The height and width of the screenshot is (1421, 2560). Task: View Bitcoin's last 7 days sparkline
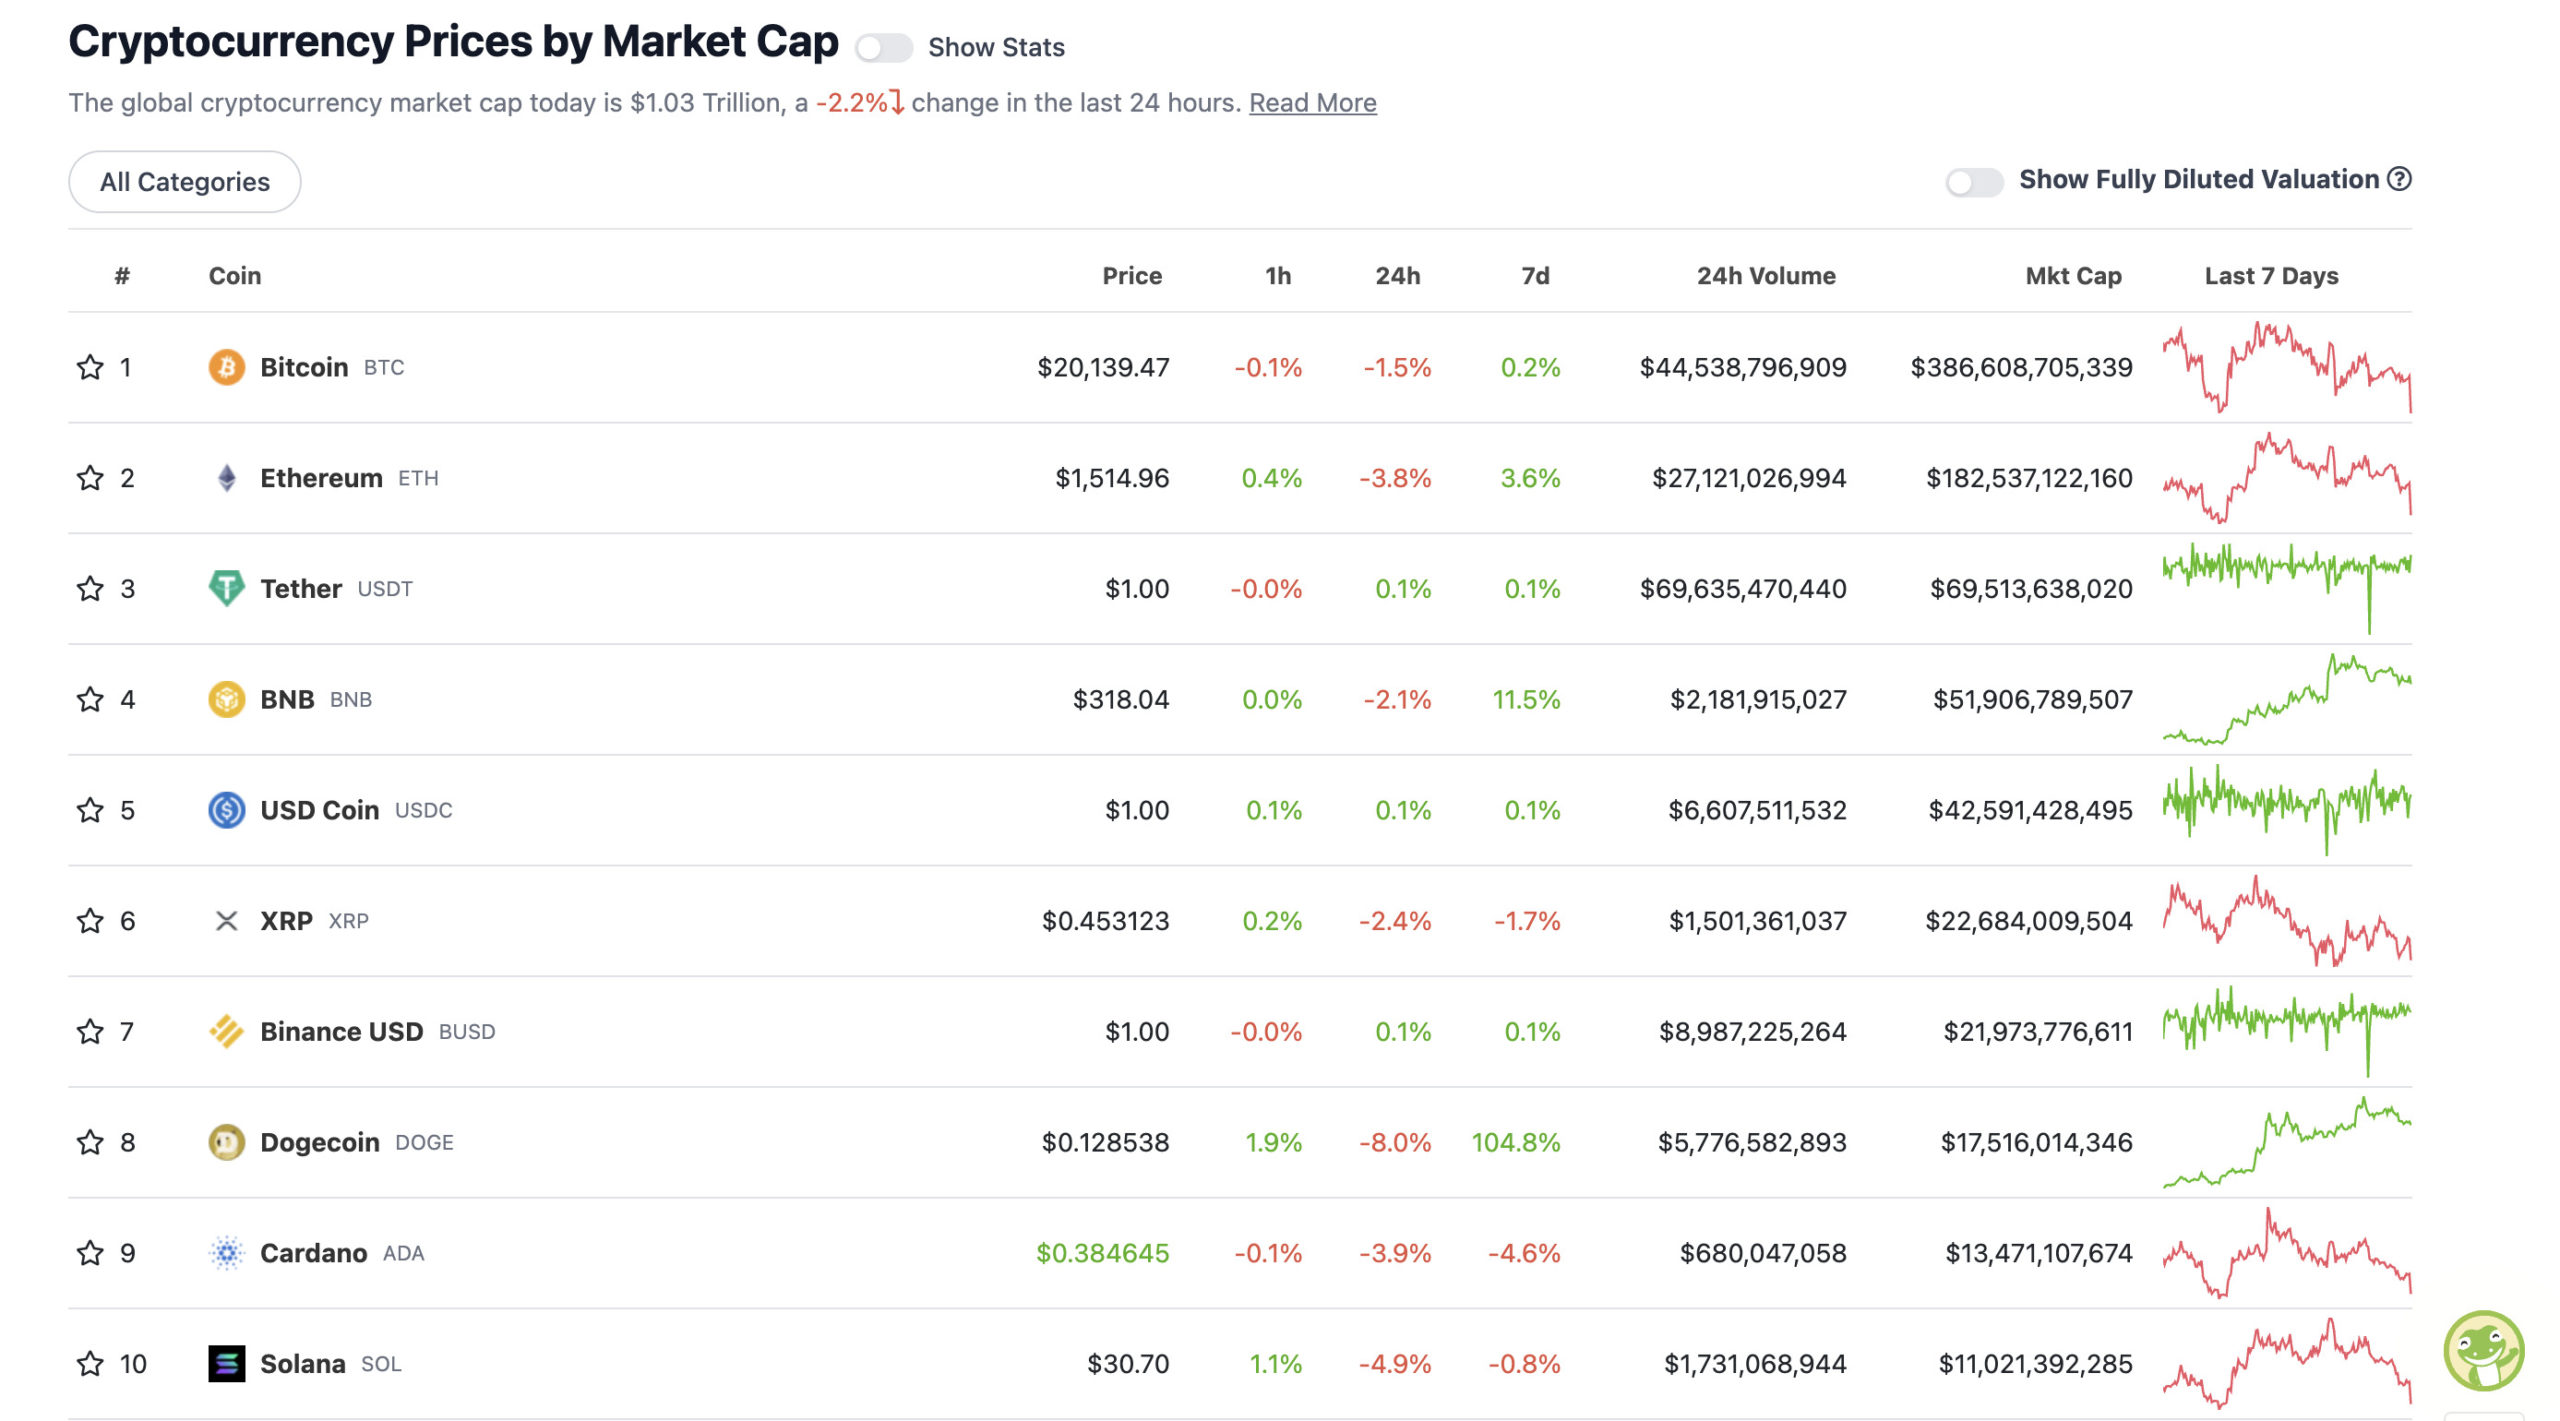[2287, 367]
